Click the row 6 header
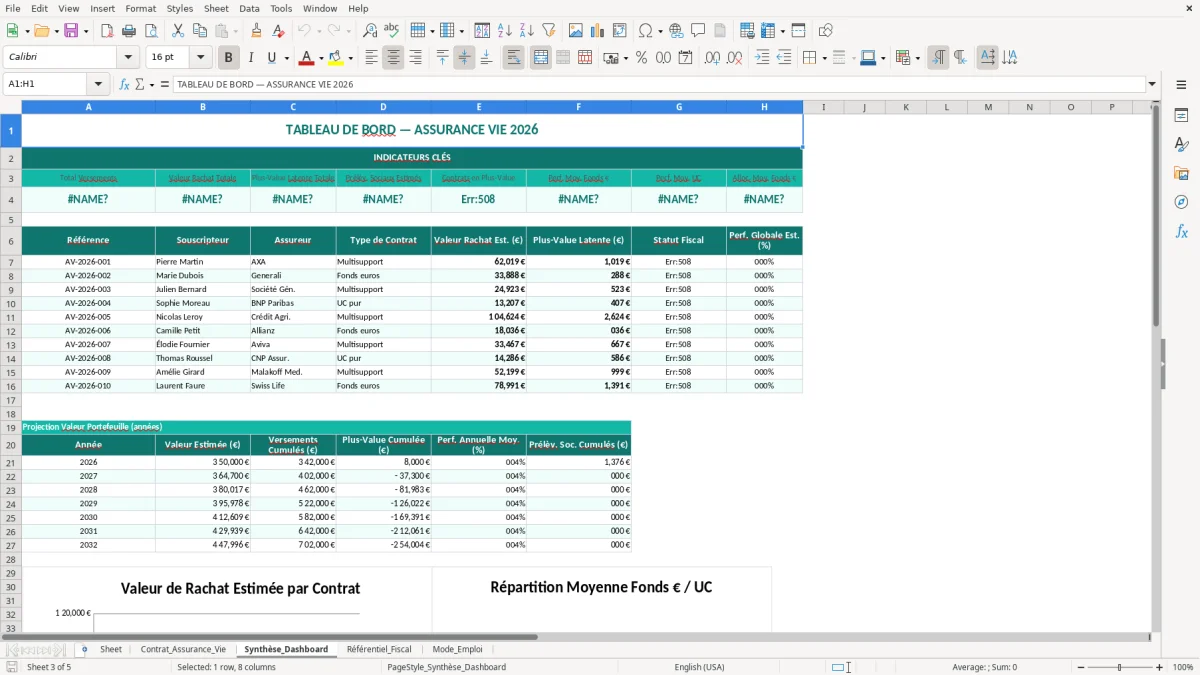Image resolution: width=1200 pixels, height=675 pixels. pyautogui.click(x=11, y=240)
